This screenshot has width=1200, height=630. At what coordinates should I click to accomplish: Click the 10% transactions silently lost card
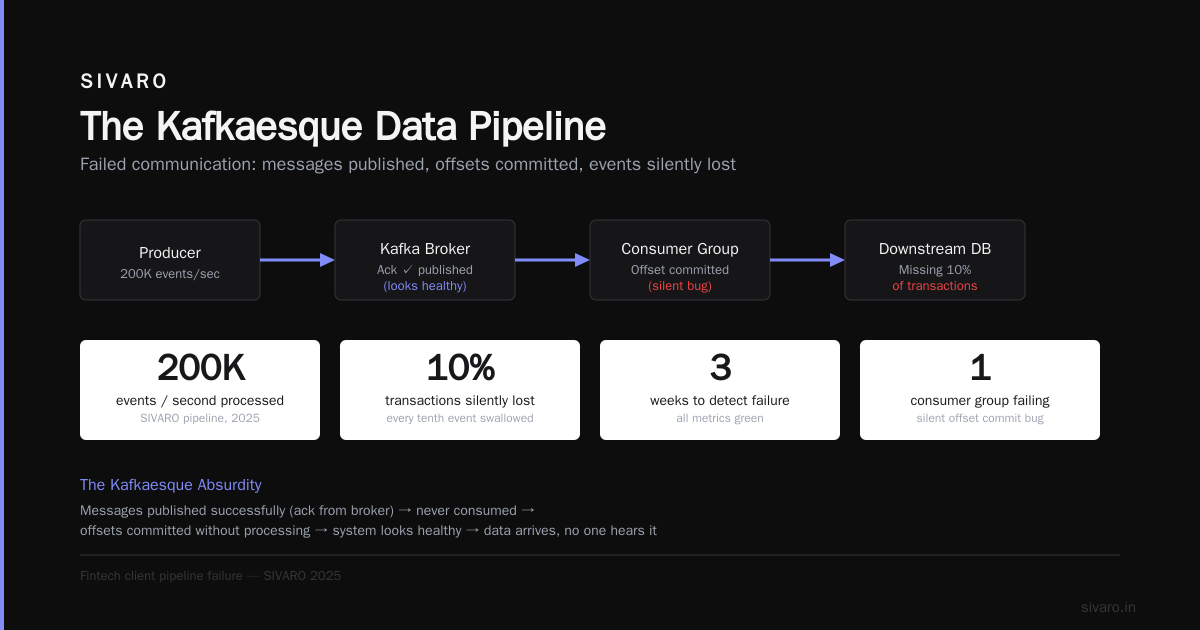(460, 390)
